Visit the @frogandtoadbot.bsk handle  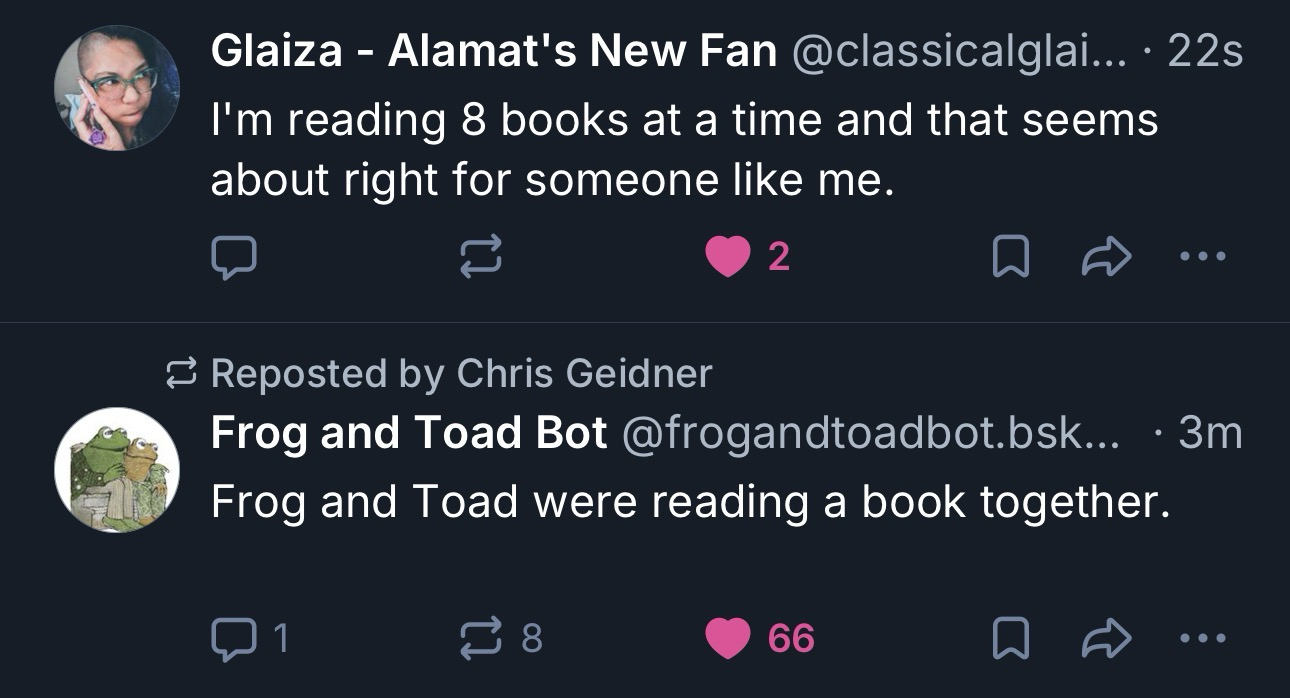(870, 433)
